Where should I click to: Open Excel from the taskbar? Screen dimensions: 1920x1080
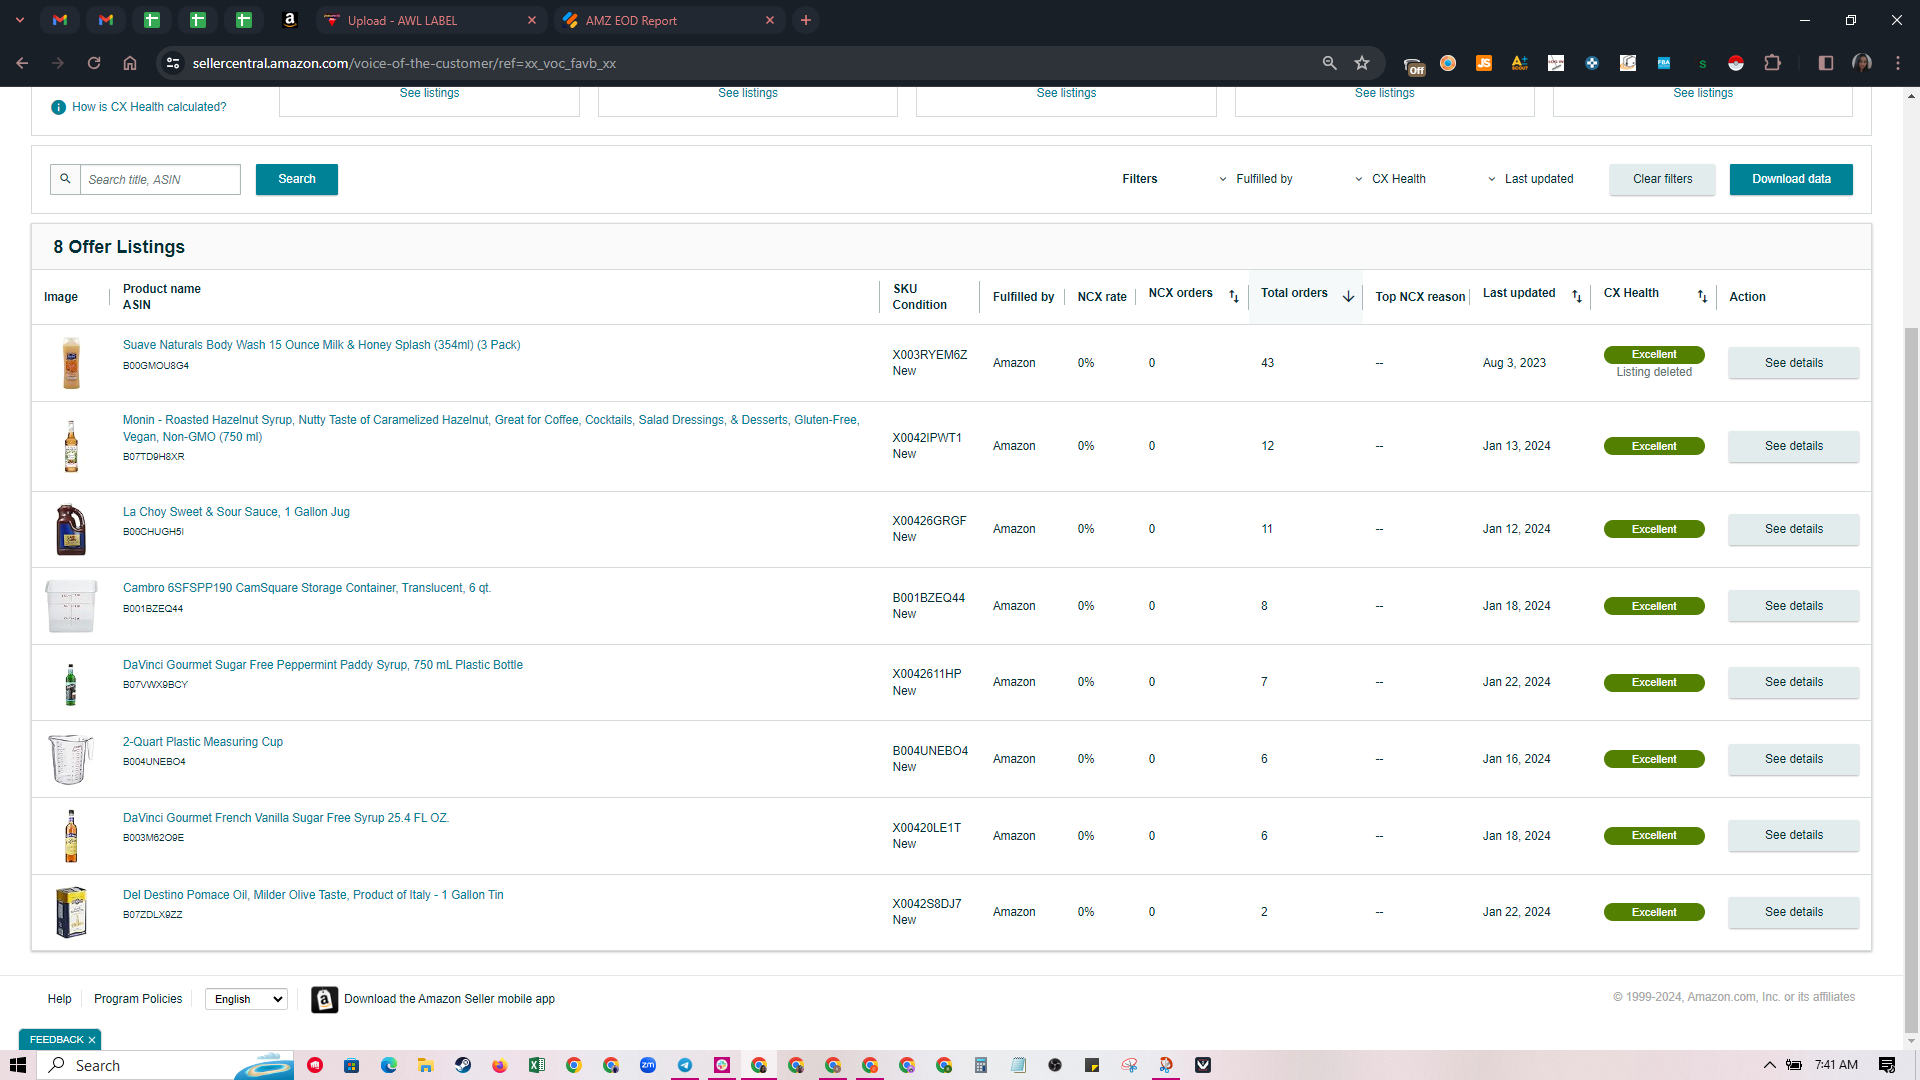tap(537, 1065)
